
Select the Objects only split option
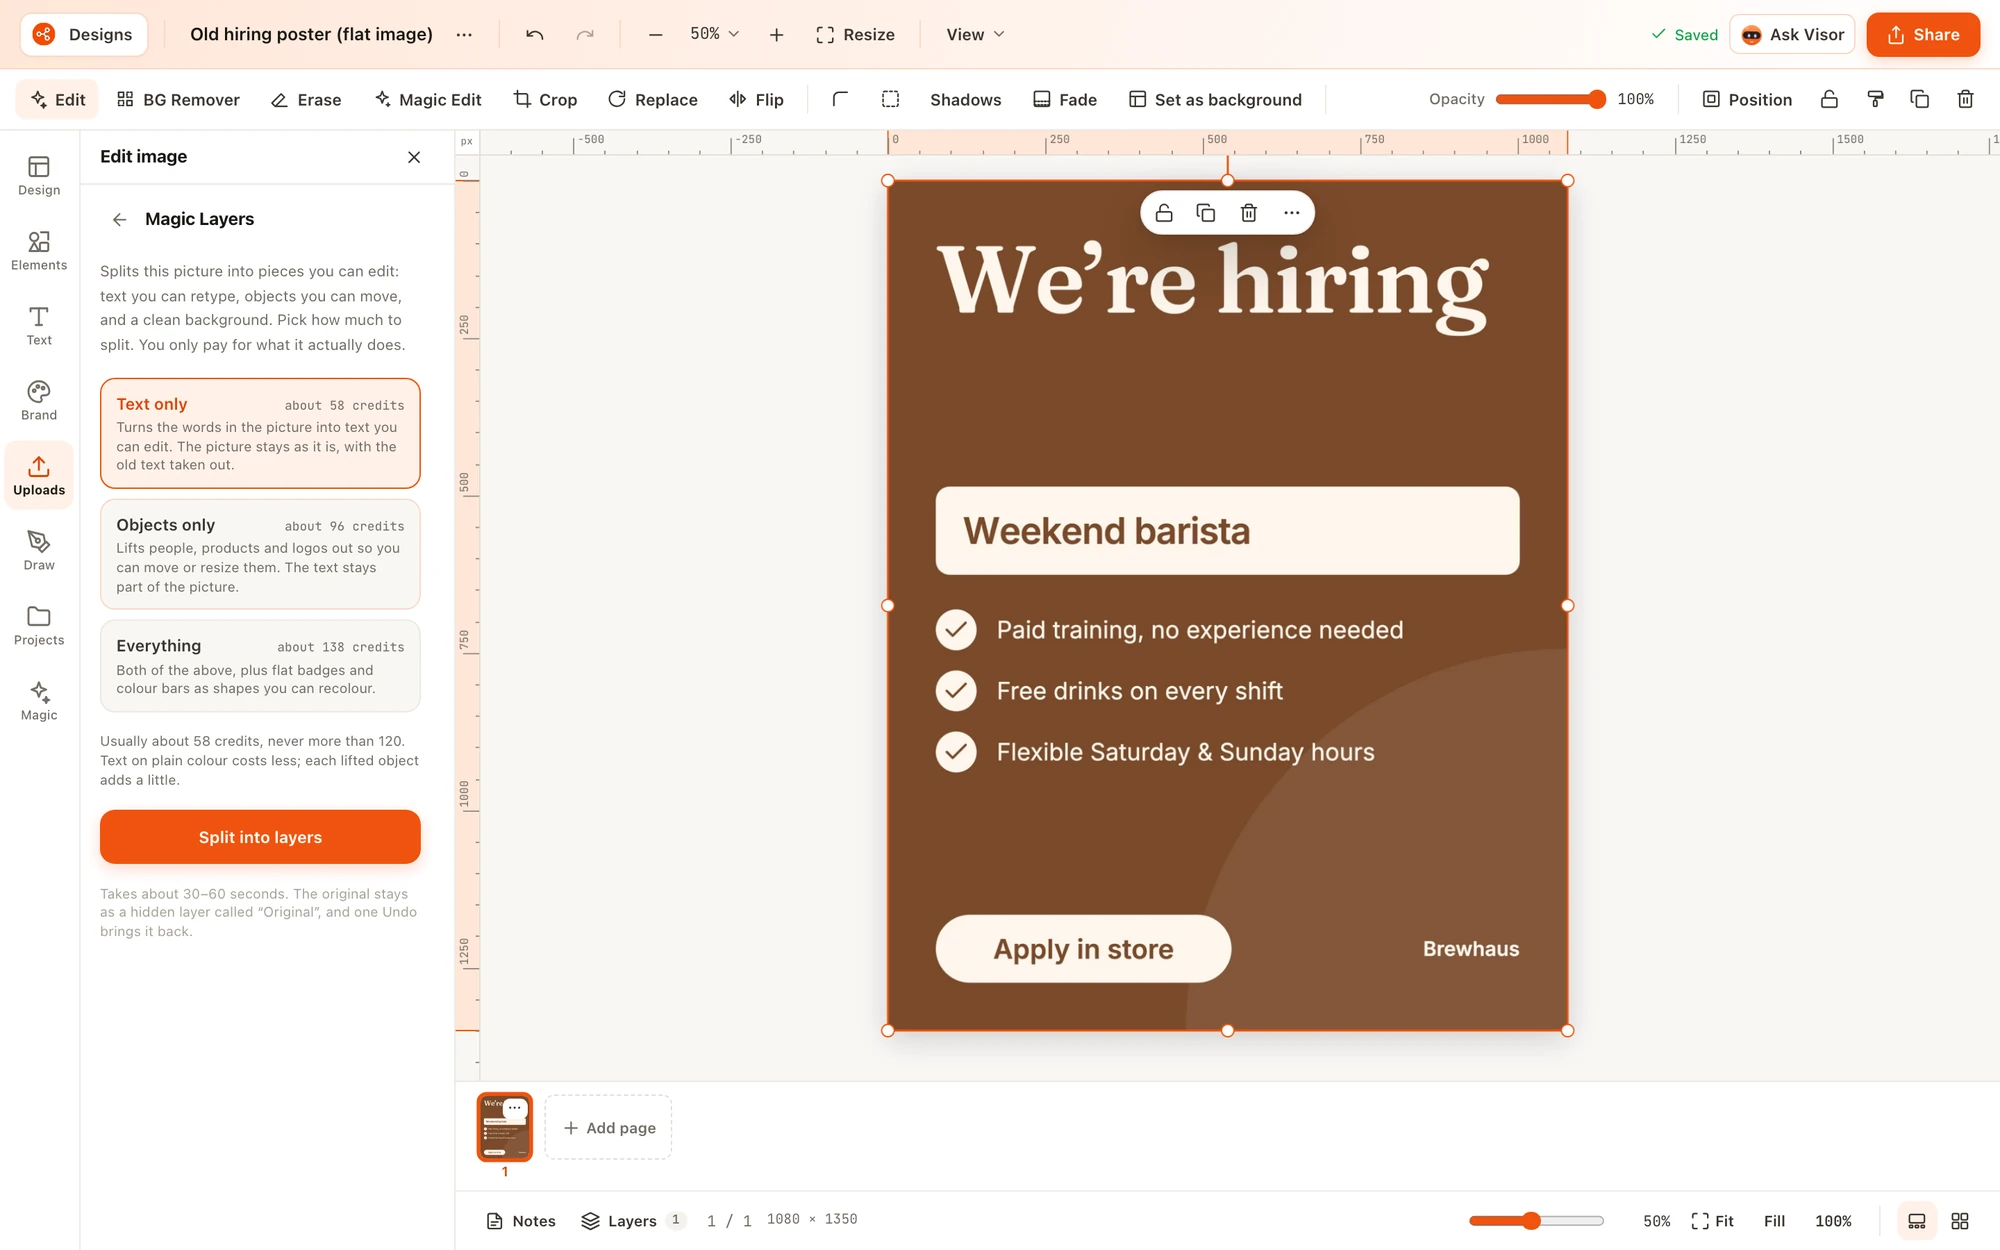tap(260, 554)
